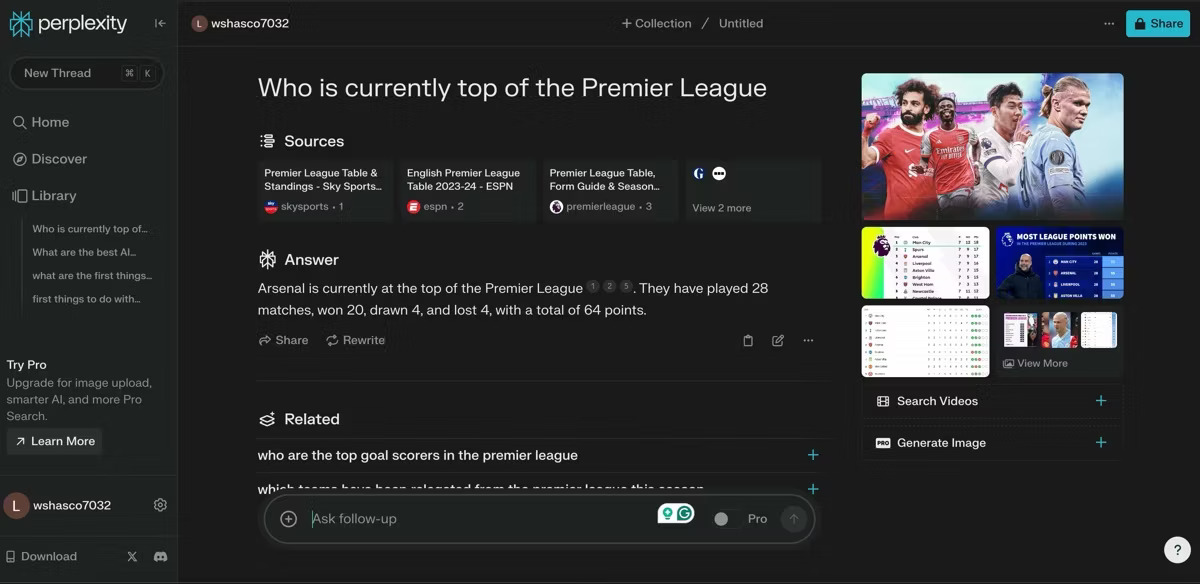This screenshot has width=1200, height=584.
Task: Open the three-dot menu beside Share
Action: pyautogui.click(x=1109, y=23)
